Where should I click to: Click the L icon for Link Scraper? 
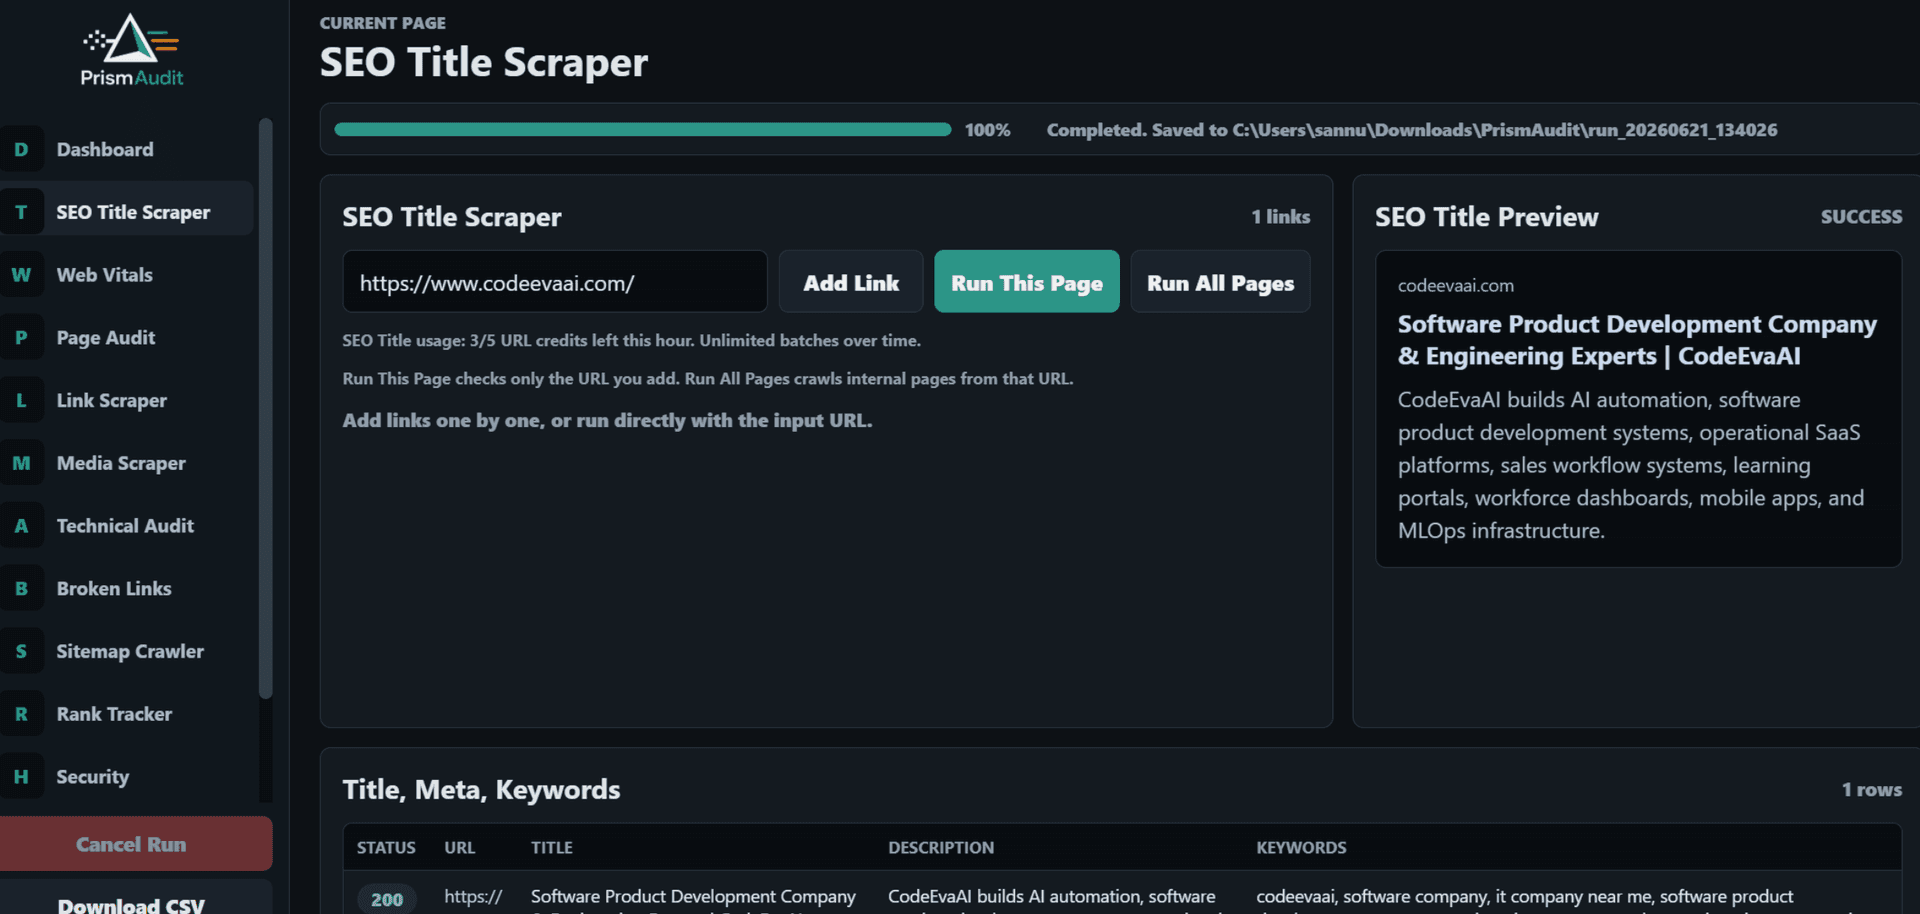(x=21, y=401)
